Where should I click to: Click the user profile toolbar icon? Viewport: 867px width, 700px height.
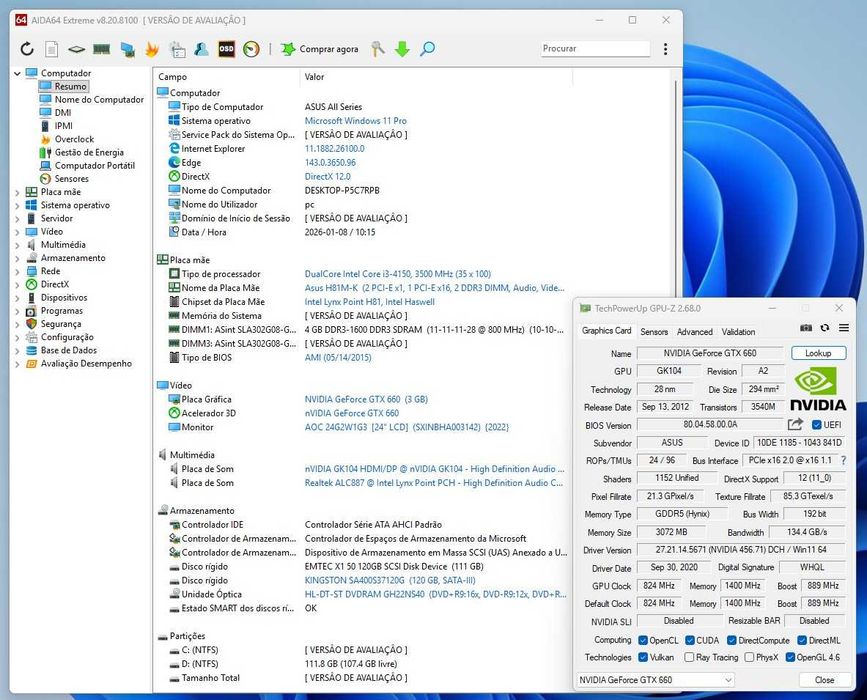(x=201, y=49)
